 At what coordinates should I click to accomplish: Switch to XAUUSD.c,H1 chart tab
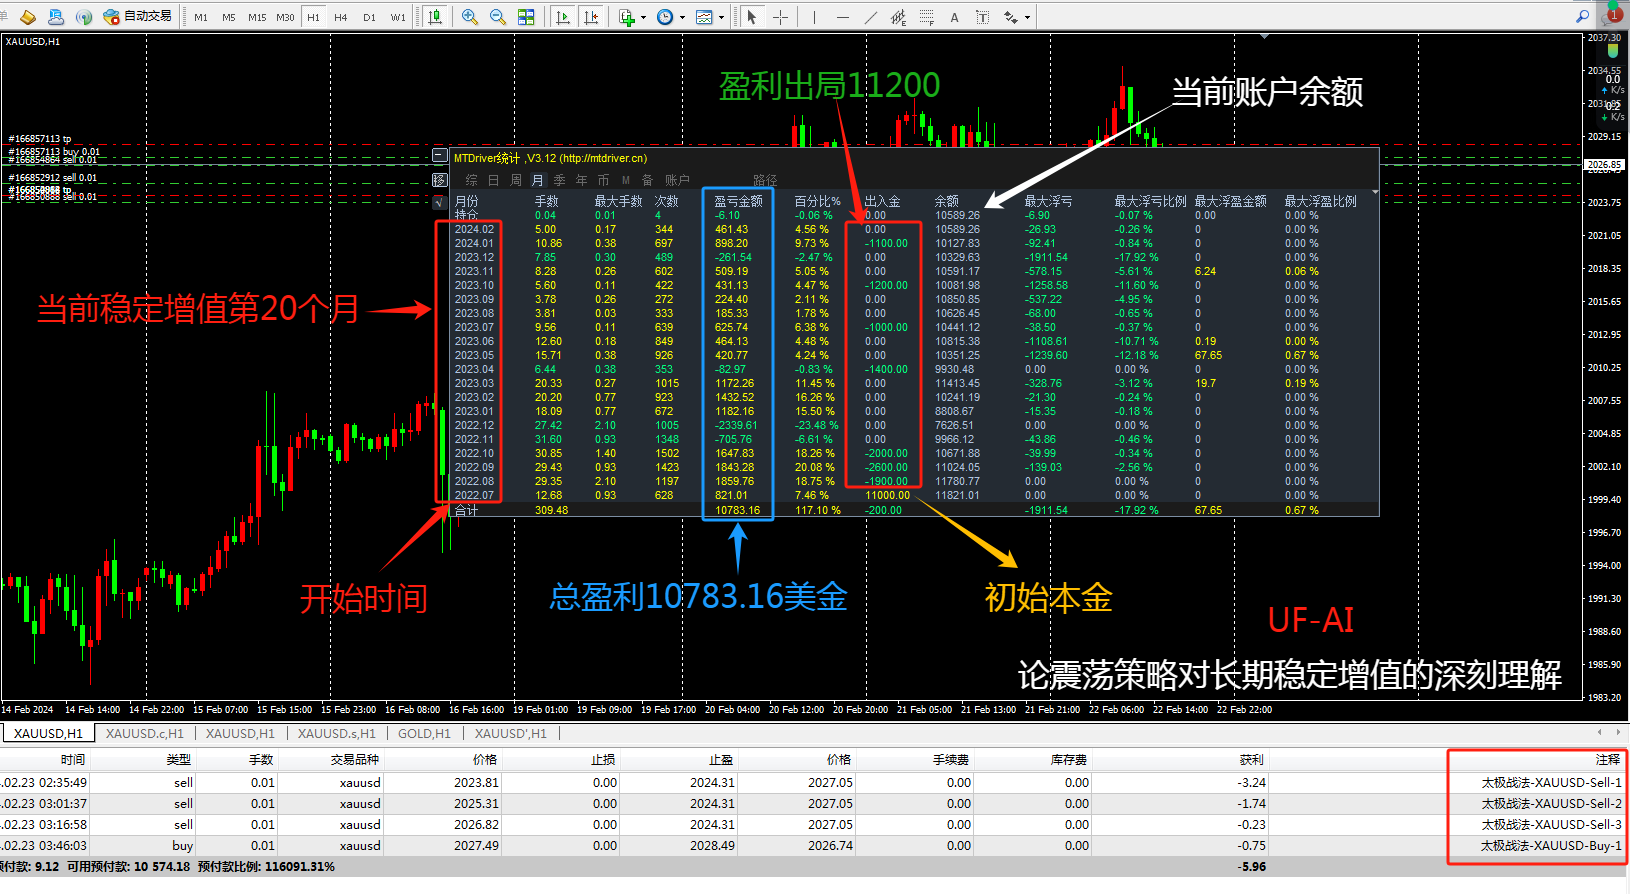click(x=145, y=734)
